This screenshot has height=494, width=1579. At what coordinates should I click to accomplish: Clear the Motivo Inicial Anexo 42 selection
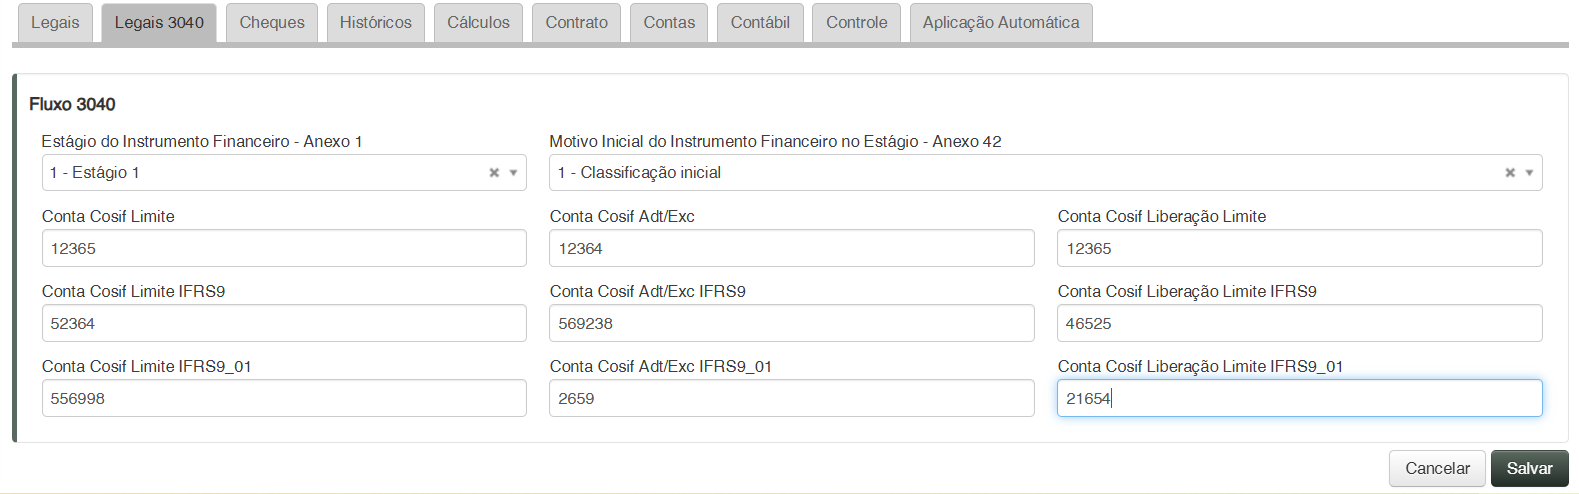[1510, 173]
